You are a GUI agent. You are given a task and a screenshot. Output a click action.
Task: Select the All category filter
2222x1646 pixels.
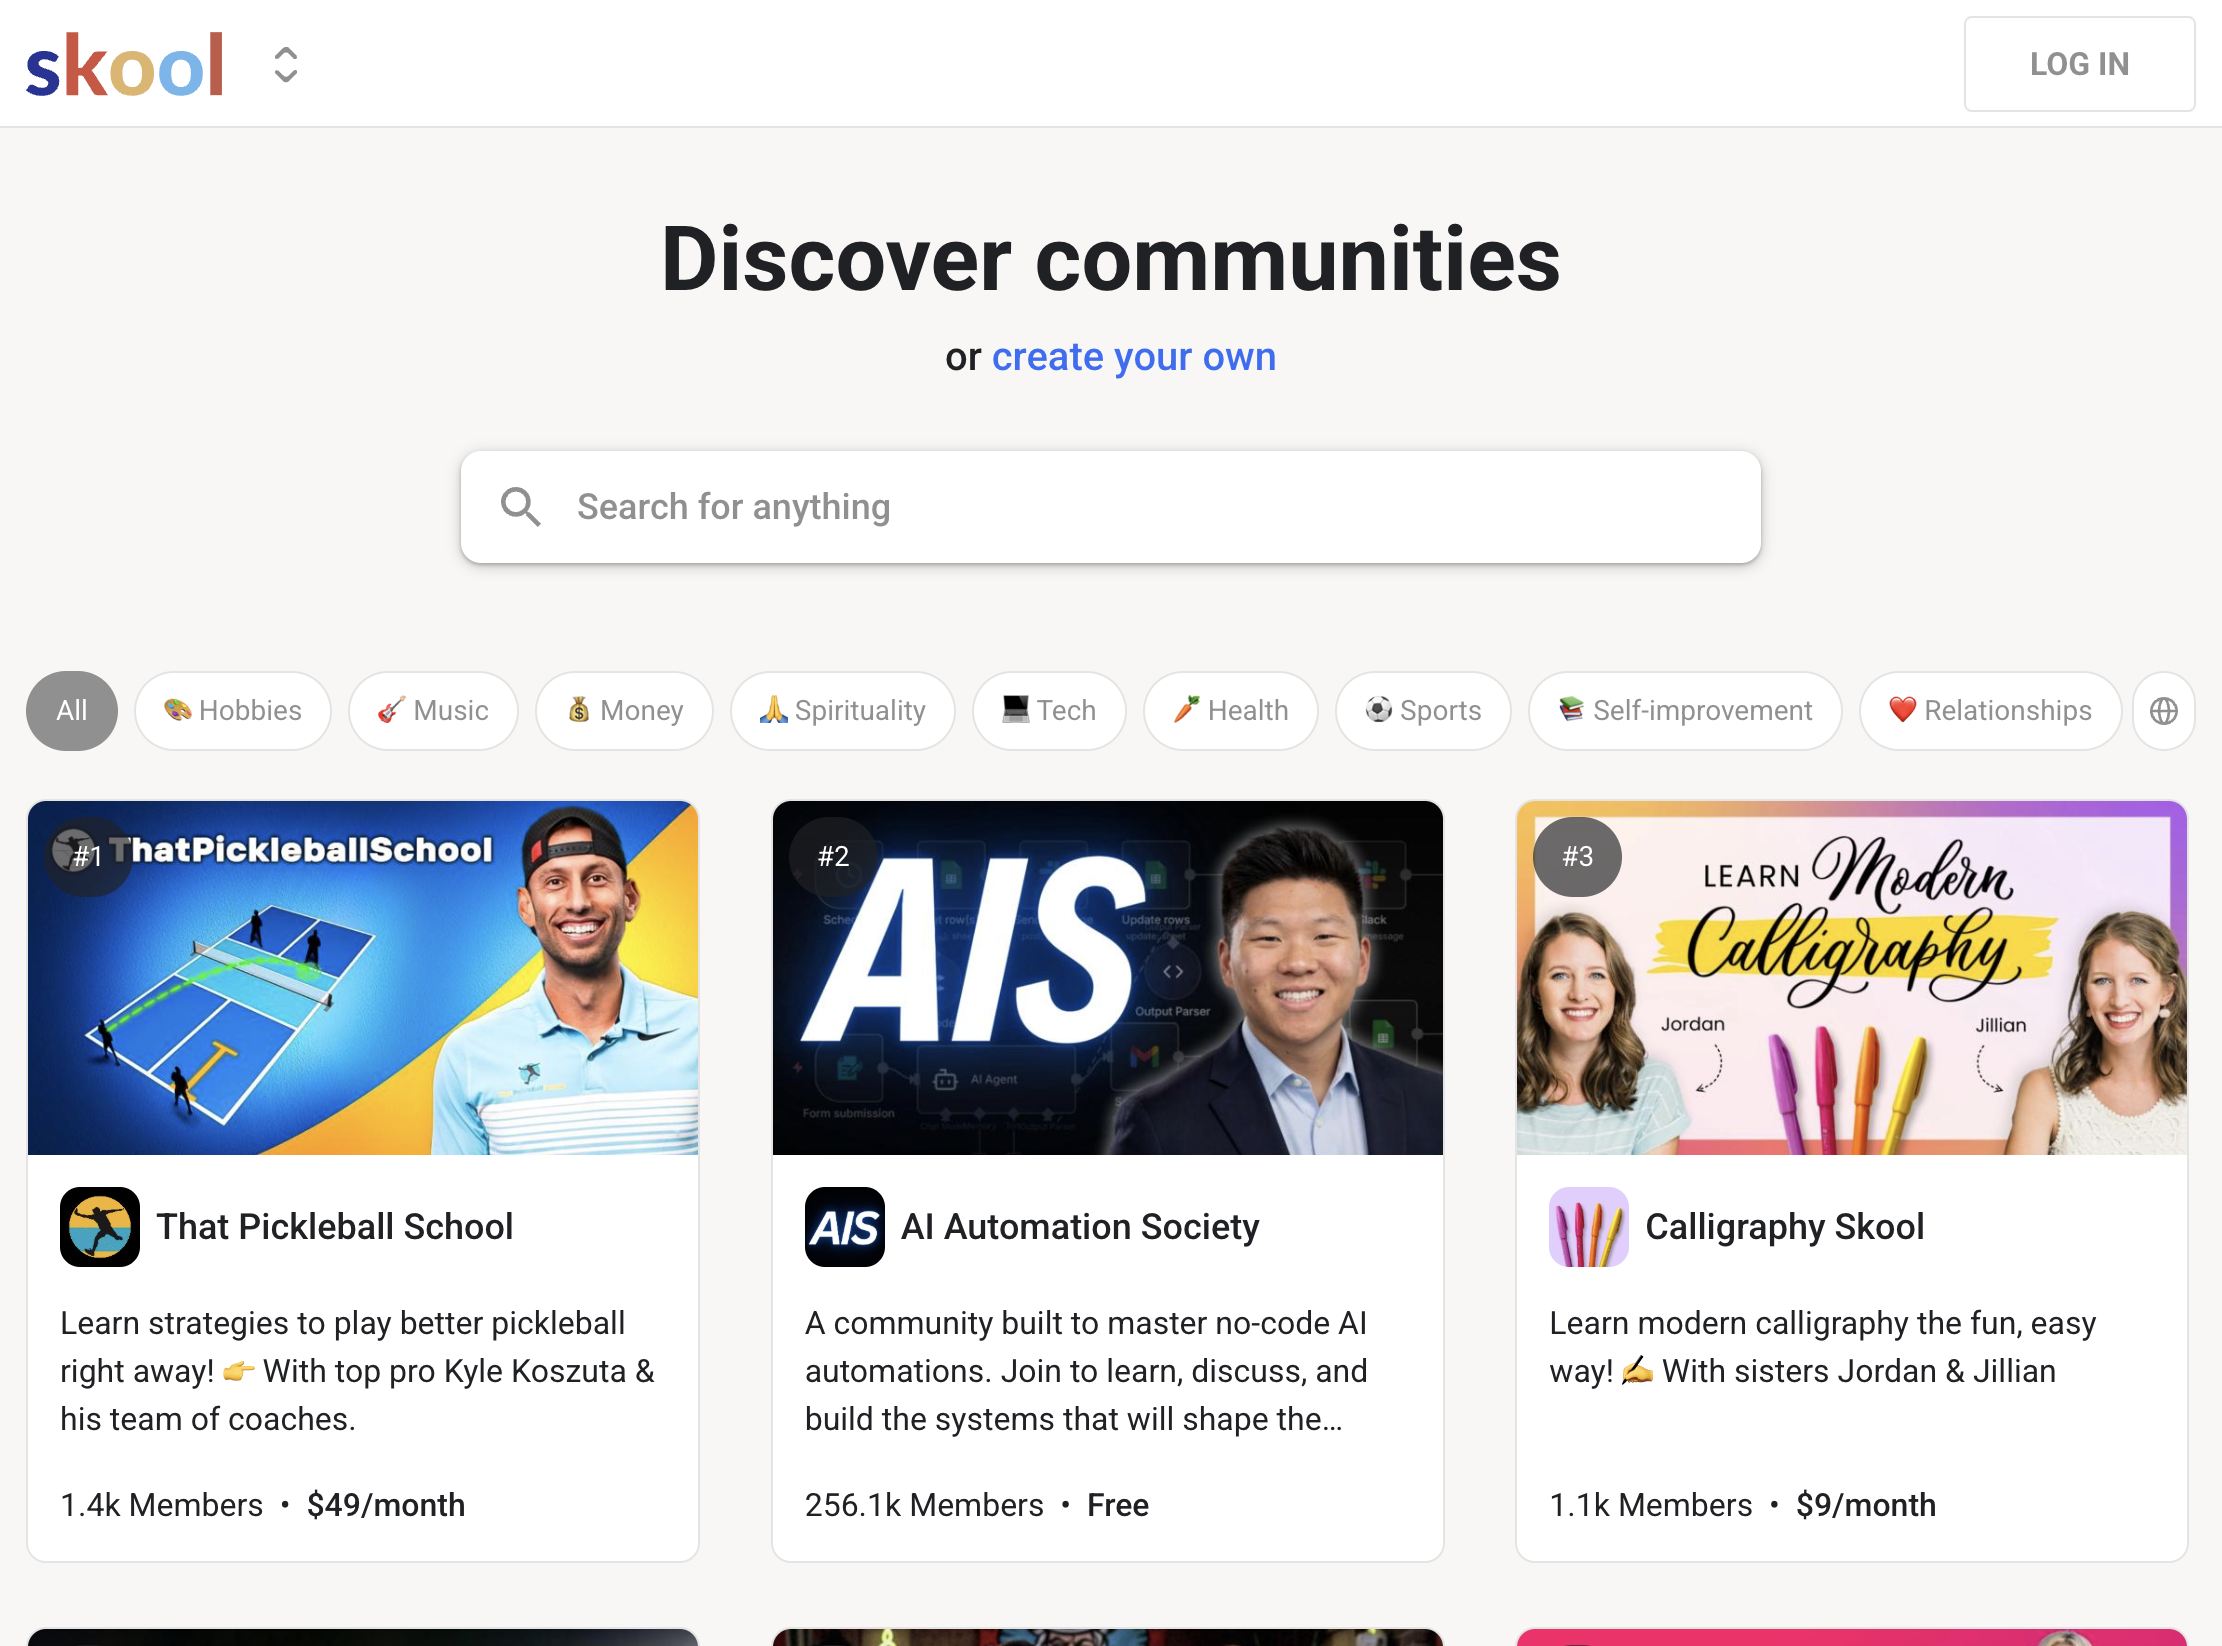(72, 711)
